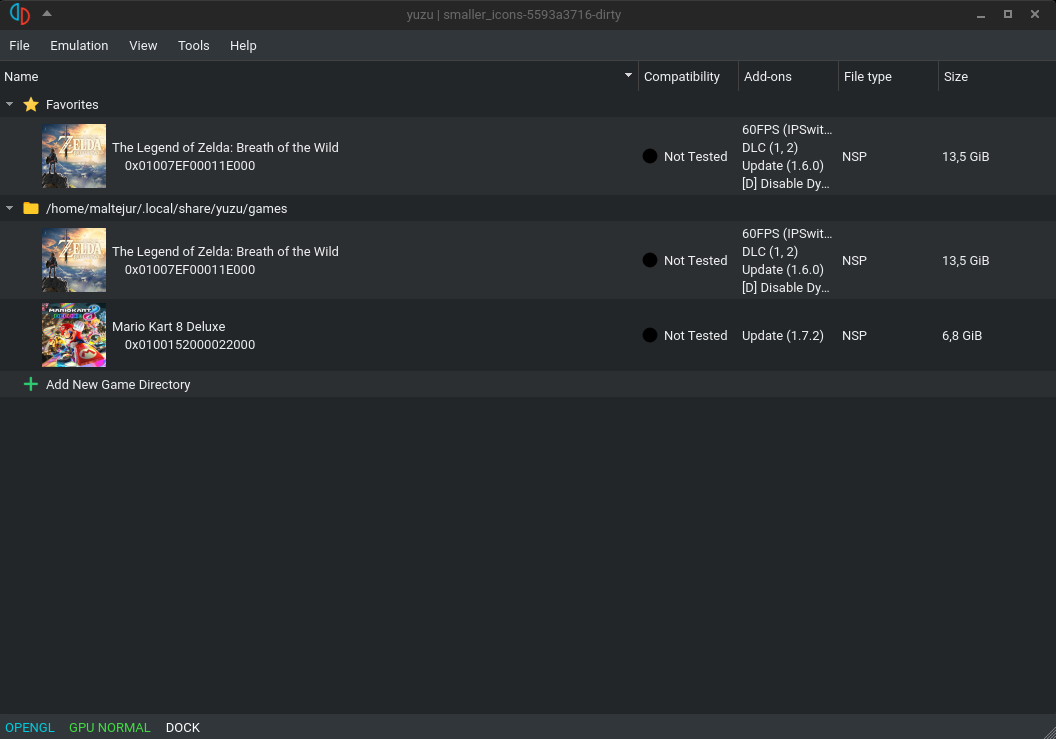The image size is (1056, 739).
Task: Click the green plus Add Directory icon
Action: 30,384
